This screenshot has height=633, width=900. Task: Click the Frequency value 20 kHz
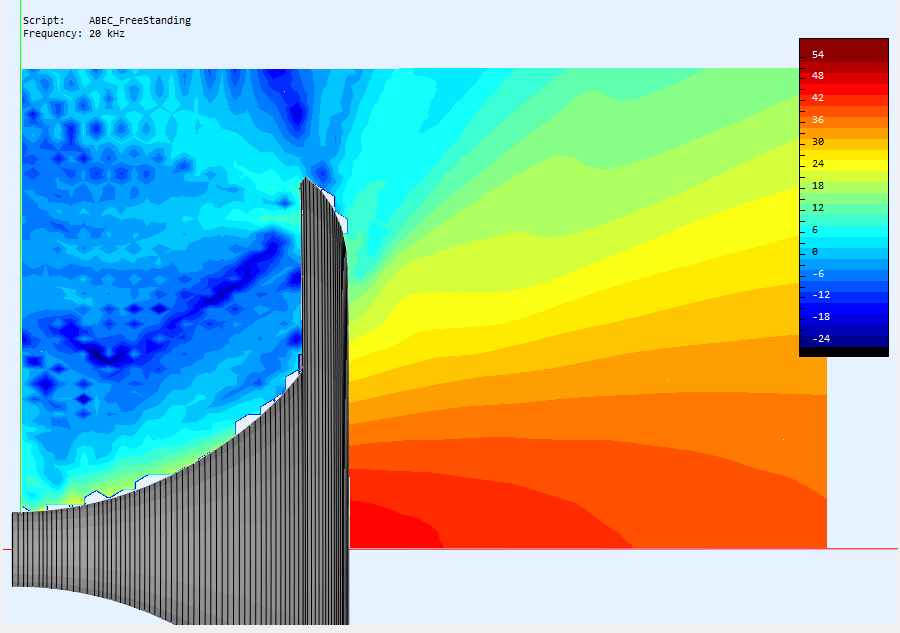click(107, 34)
